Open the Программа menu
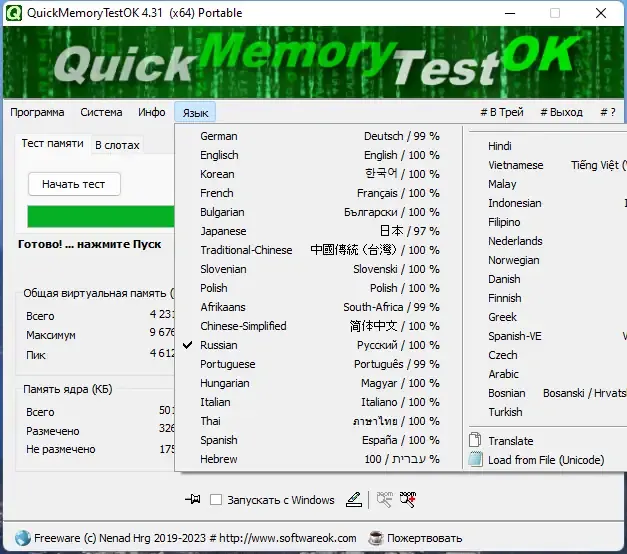This screenshot has height=554, width=627. (x=37, y=112)
